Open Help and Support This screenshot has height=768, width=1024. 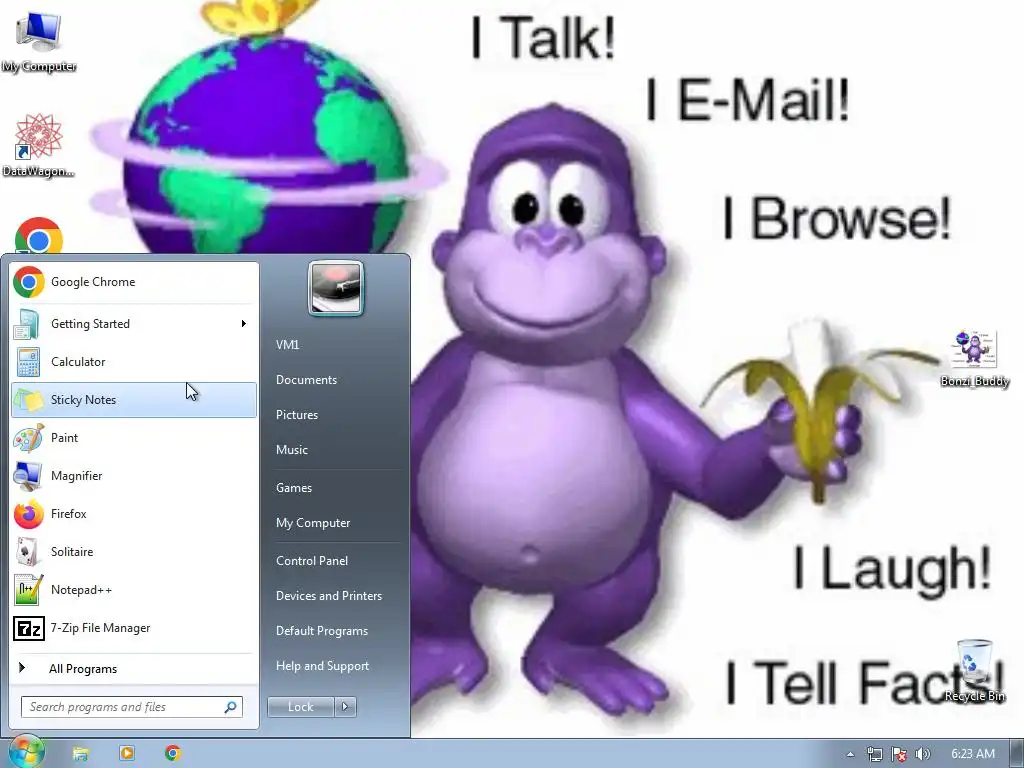tap(323, 666)
